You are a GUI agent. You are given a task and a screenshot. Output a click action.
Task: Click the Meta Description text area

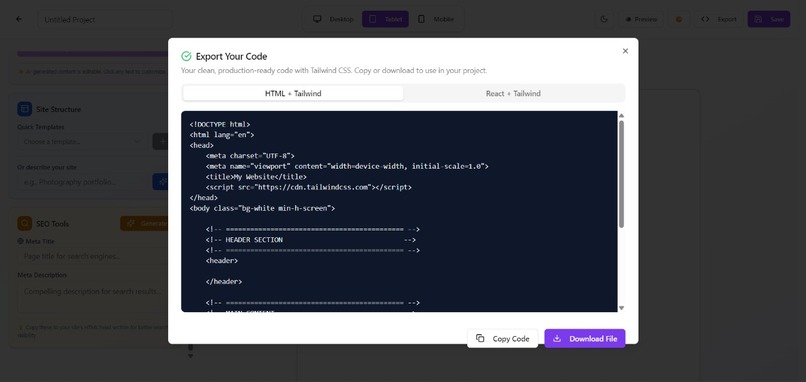93,298
